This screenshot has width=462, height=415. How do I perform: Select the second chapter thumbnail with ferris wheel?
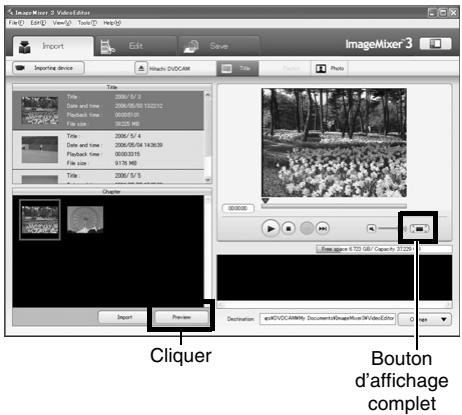(x=85, y=219)
